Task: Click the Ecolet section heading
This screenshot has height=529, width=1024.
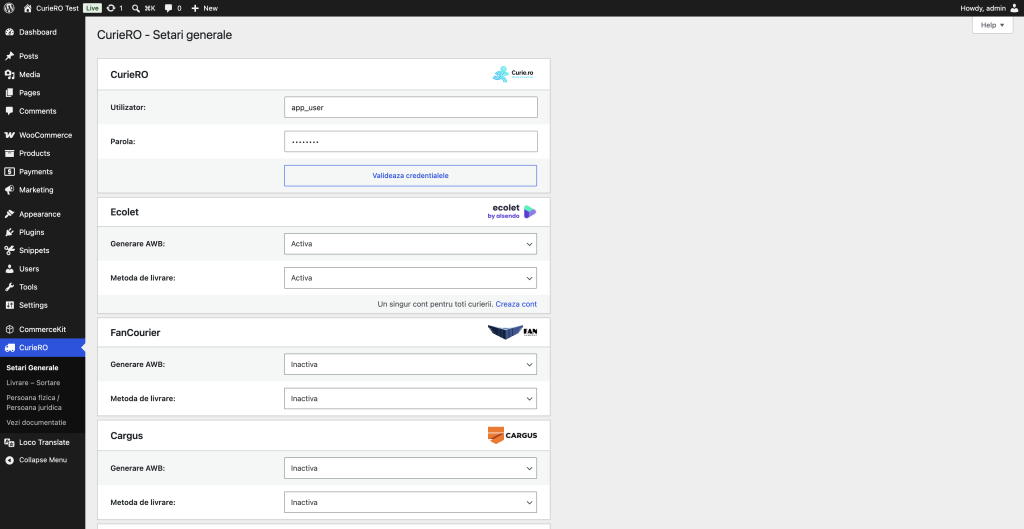Action: coord(125,212)
